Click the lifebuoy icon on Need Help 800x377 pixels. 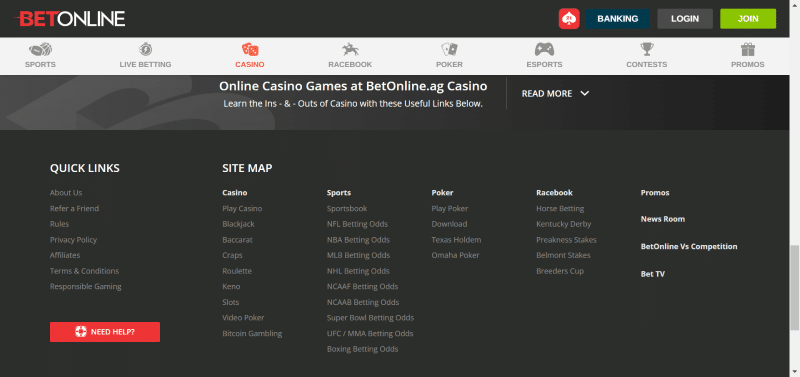81,332
